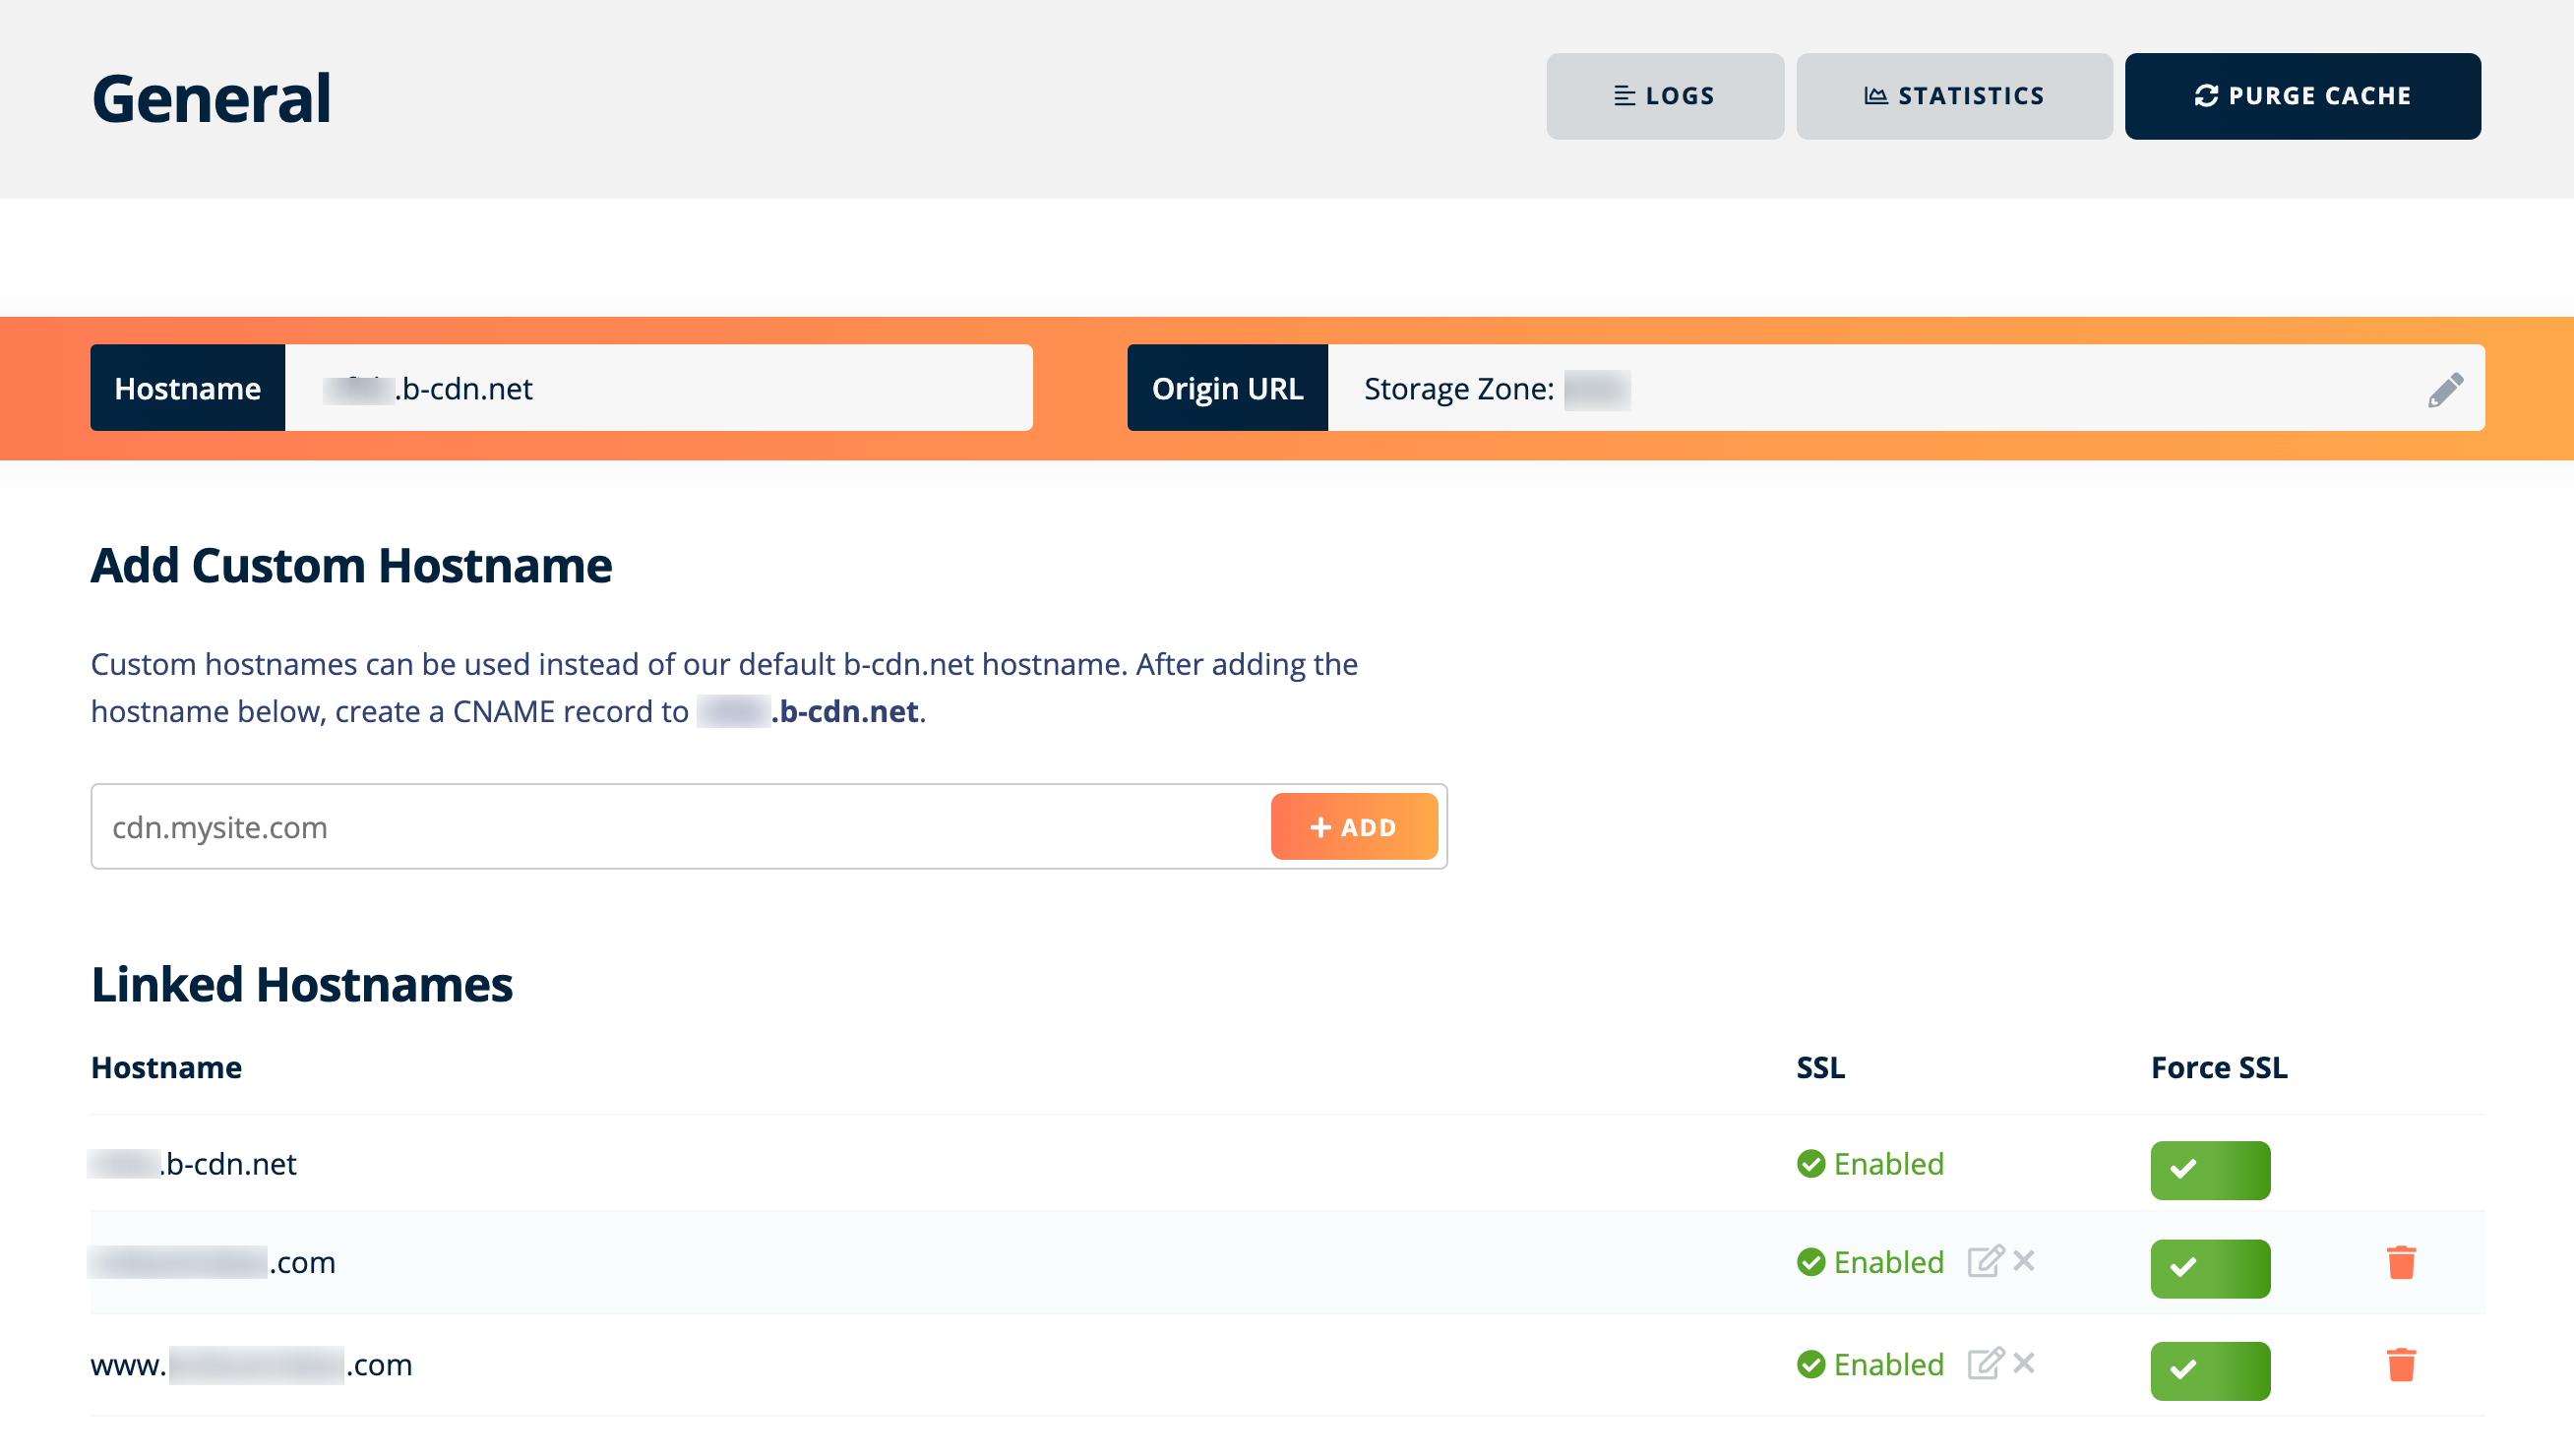2574x1456 pixels.
Task: Click the Enabled SSL status for www row
Action: click(1887, 1365)
